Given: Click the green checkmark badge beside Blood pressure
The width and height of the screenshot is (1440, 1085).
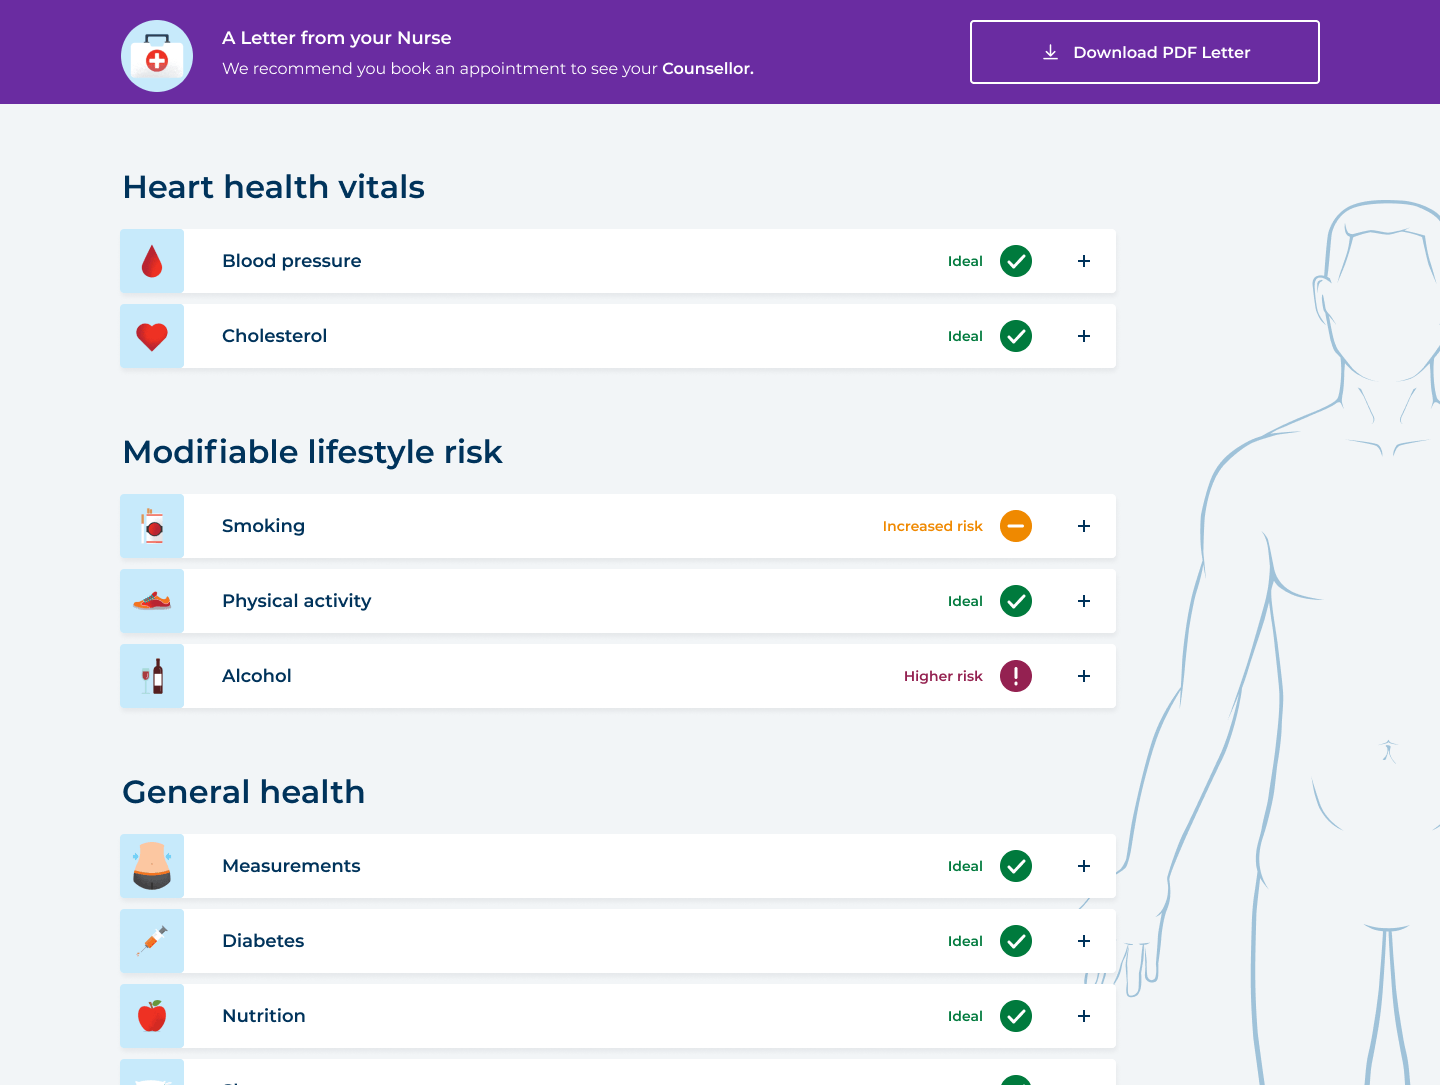Looking at the screenshot, I should click(x=1016, y=261).
